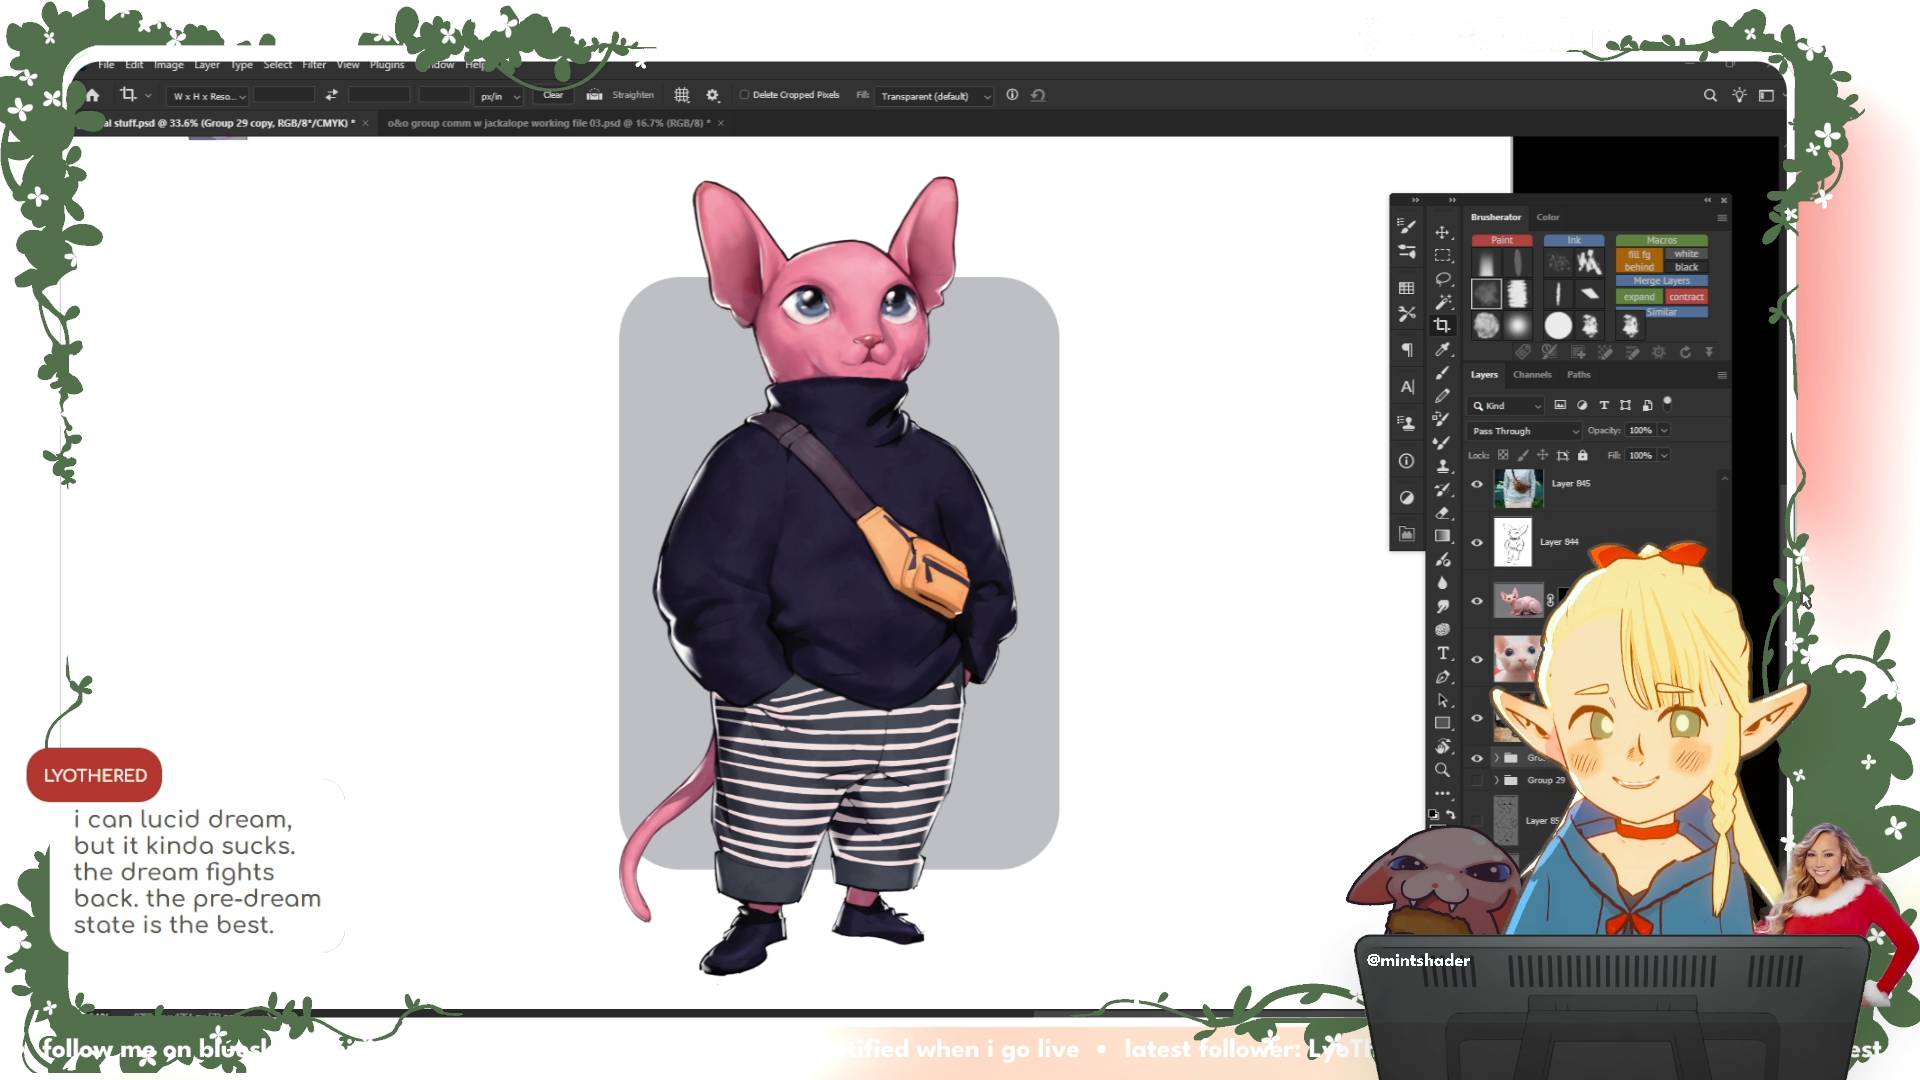Click the Straighten button
Screen dimensions: 1920x1080
(x=632, y=95)
